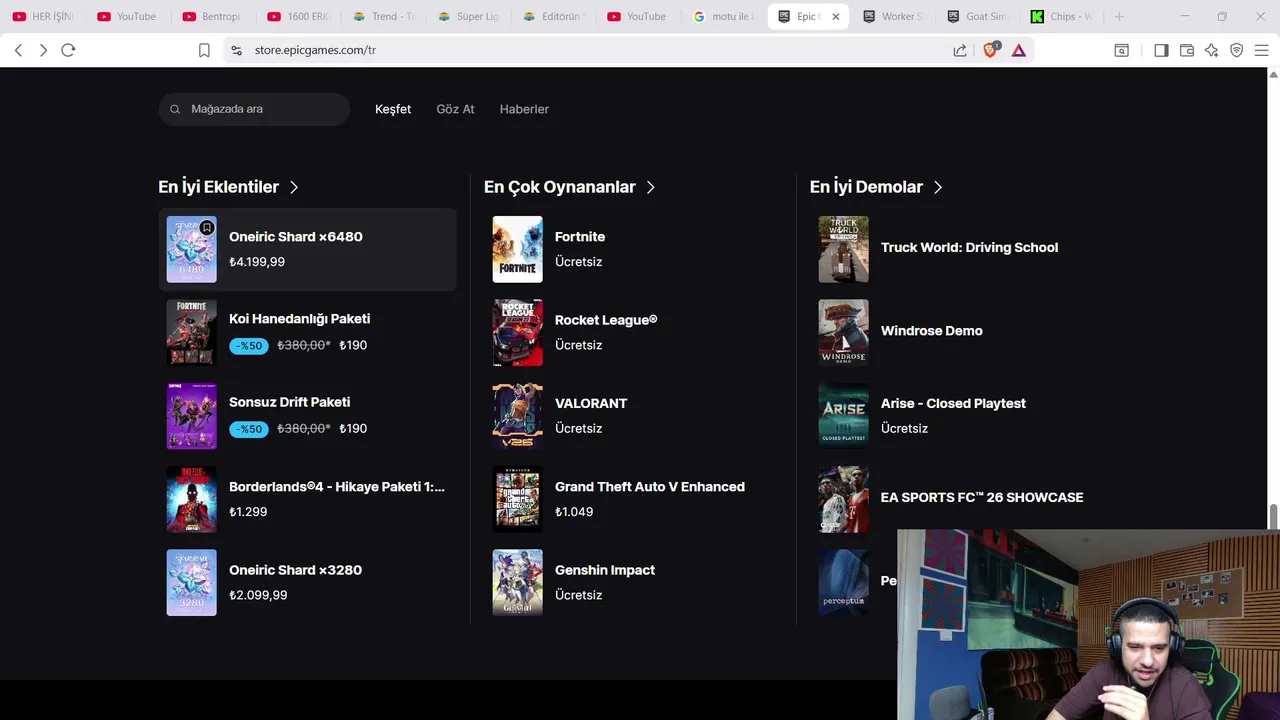
Task: Open the Genshin Impact thumbnail
Action: tap(518, 582)
